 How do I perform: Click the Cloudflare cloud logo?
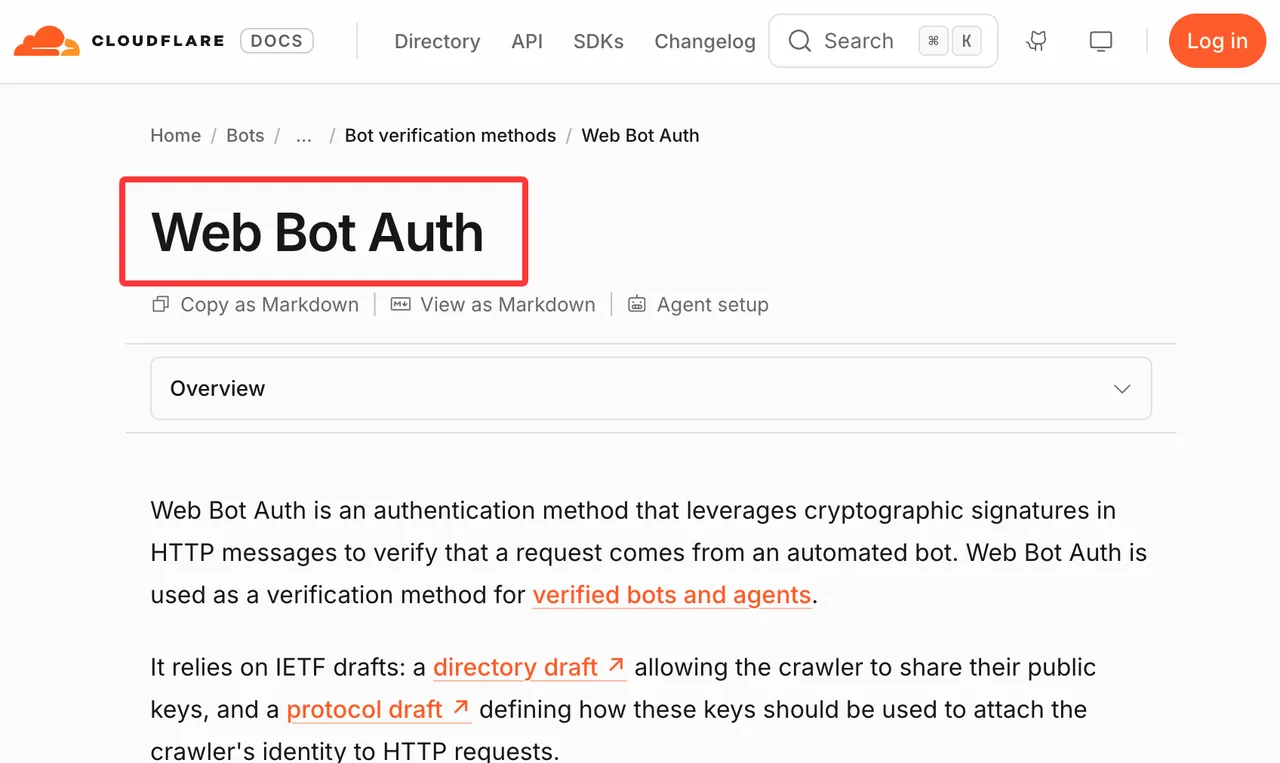pos(46,41)
